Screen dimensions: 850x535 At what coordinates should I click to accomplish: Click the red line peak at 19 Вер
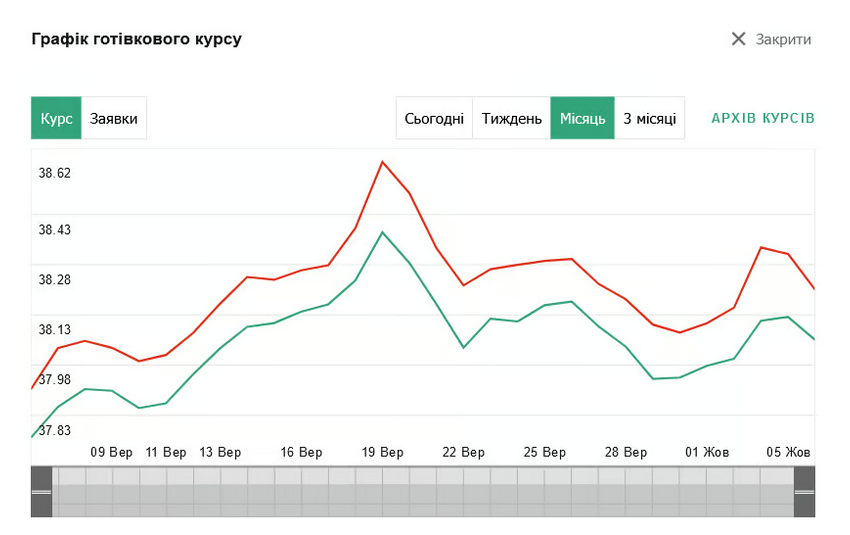[382, 161]
